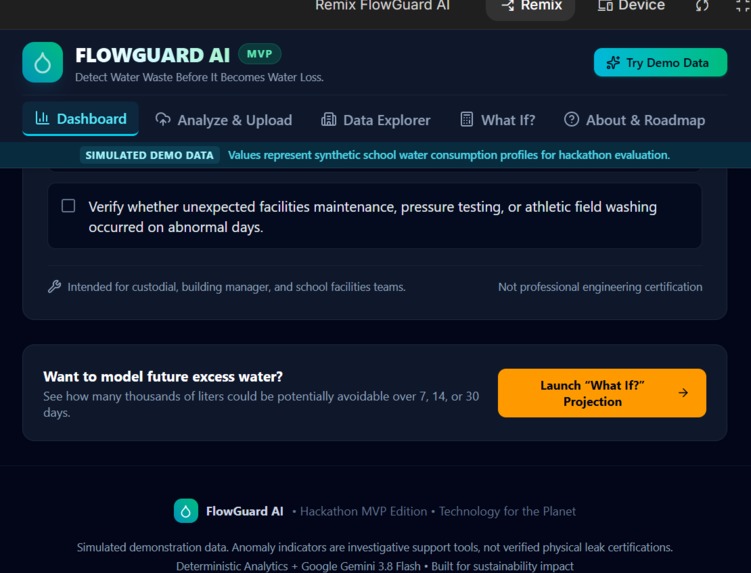
Task: Click the wrench icon by custodial note
Action: coord(54,286)
